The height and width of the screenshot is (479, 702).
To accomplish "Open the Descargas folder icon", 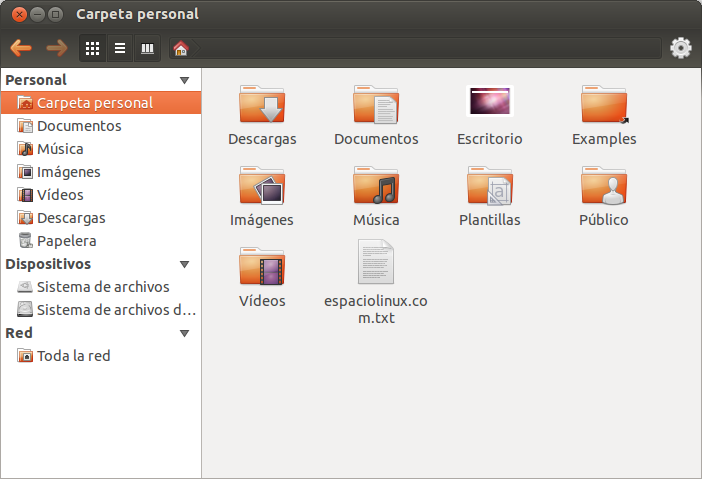I will (262, 106).
